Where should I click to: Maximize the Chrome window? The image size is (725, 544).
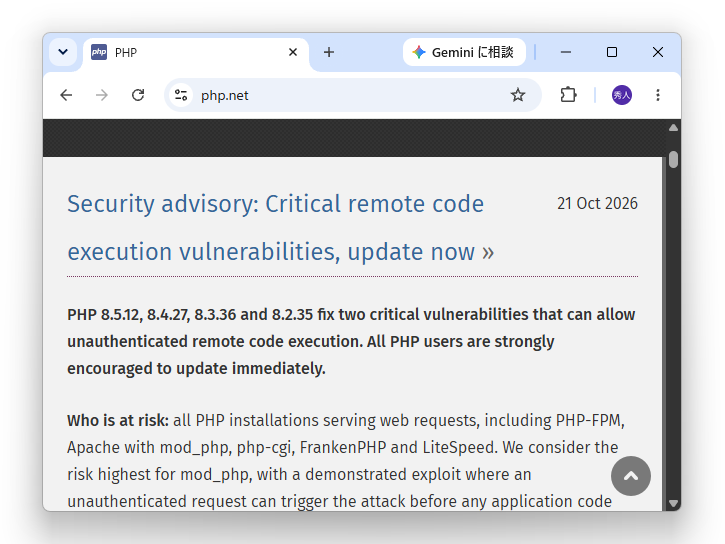click(612, 52)
